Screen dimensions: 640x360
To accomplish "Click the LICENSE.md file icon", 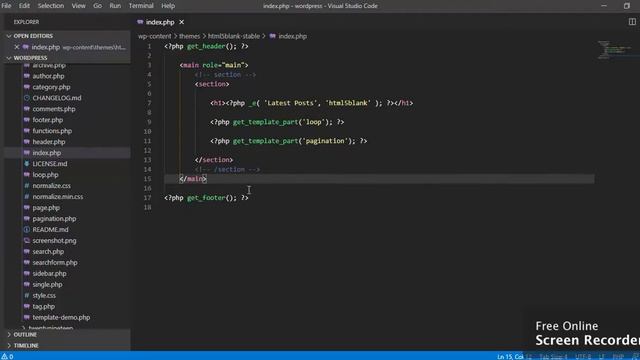I will 27,164.
